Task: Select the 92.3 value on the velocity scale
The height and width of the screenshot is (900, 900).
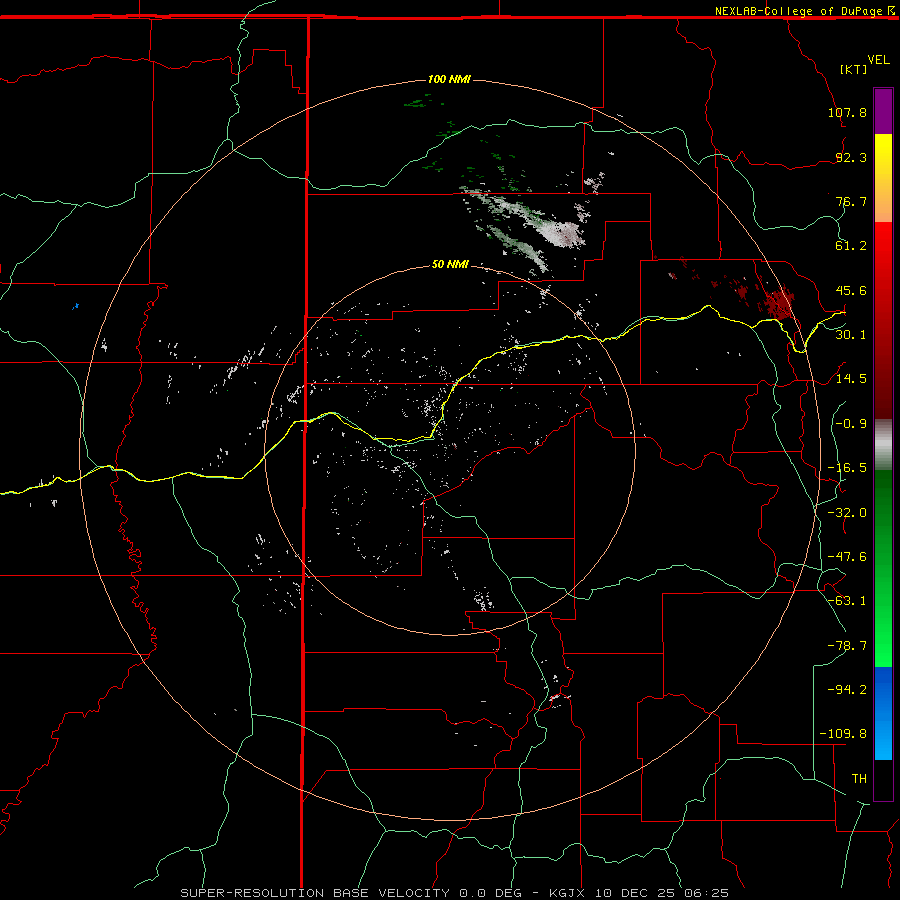Action: point(851,157)
